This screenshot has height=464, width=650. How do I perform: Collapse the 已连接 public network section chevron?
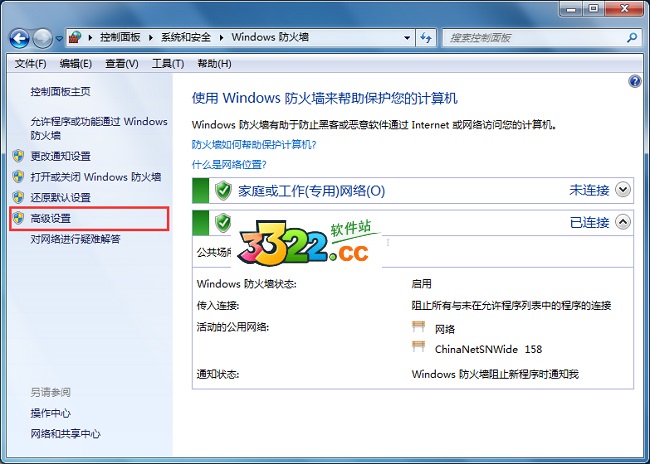coord(622,222)
